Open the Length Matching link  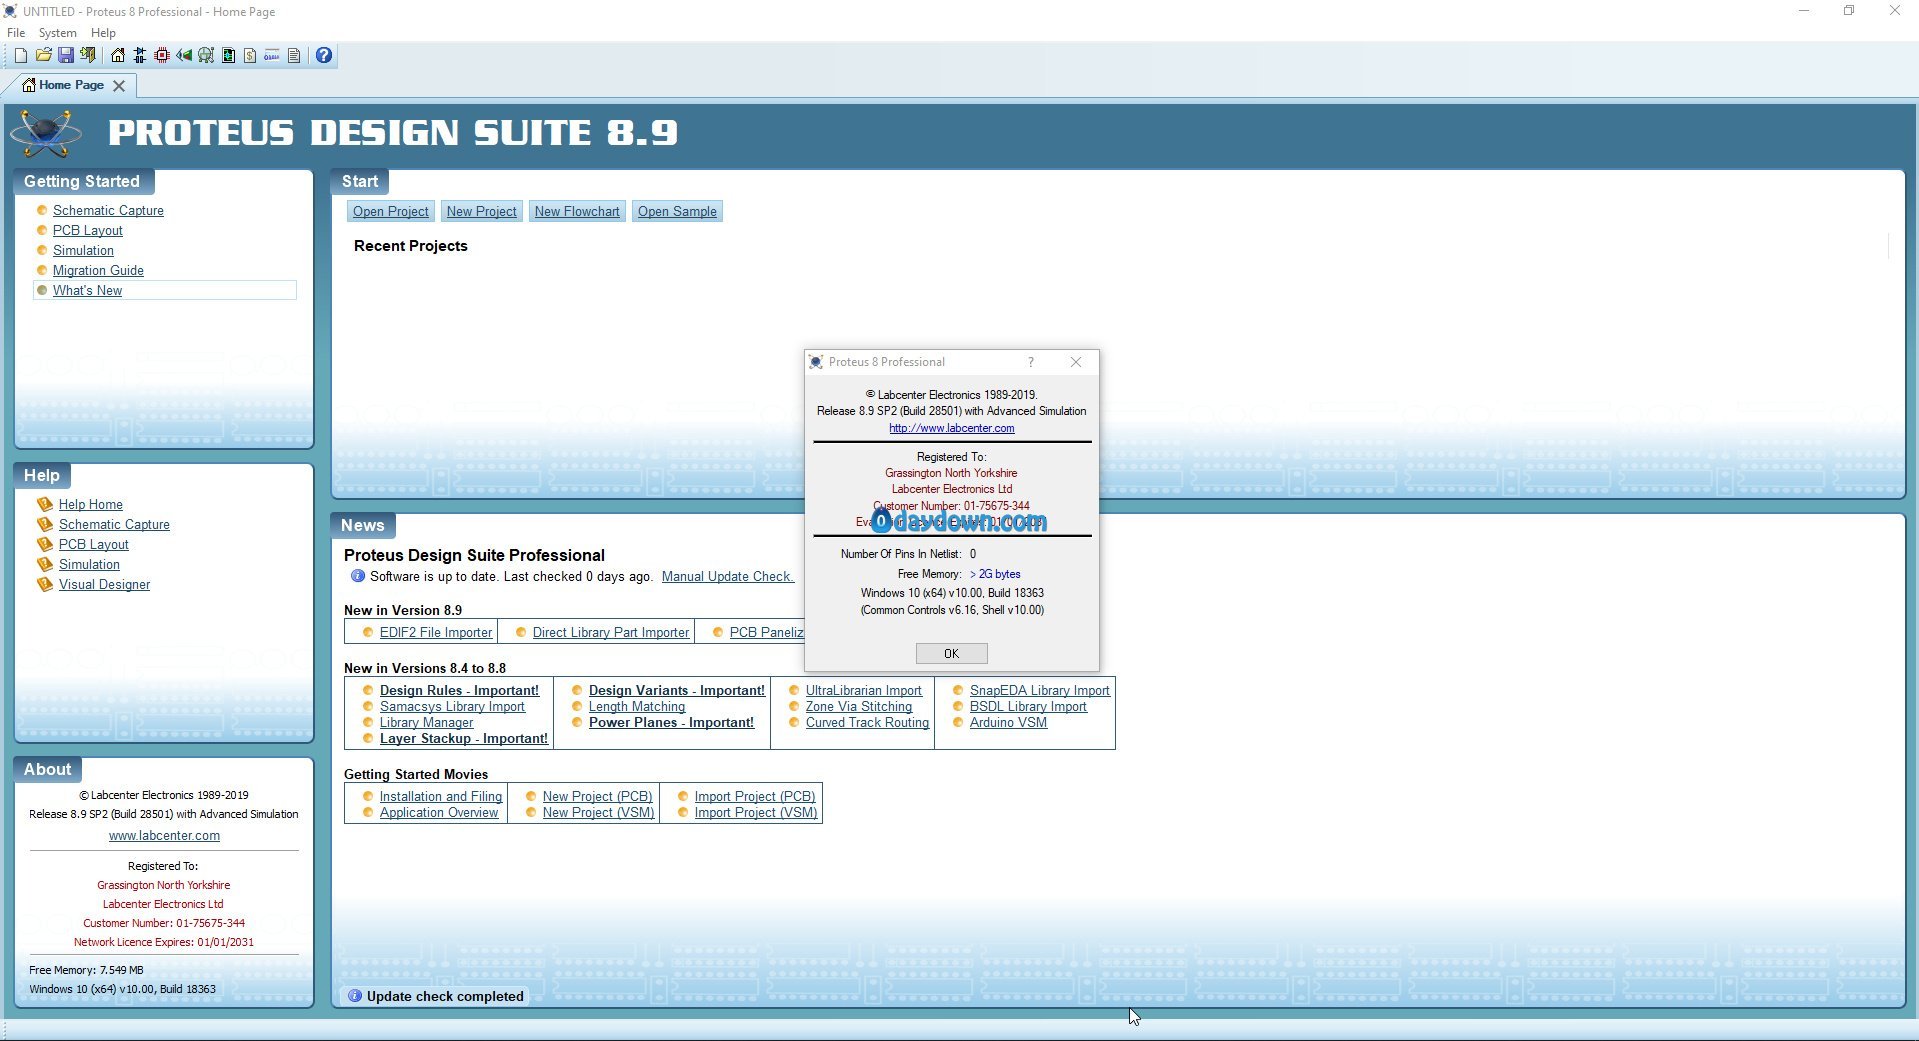click(x=637, y=707)
